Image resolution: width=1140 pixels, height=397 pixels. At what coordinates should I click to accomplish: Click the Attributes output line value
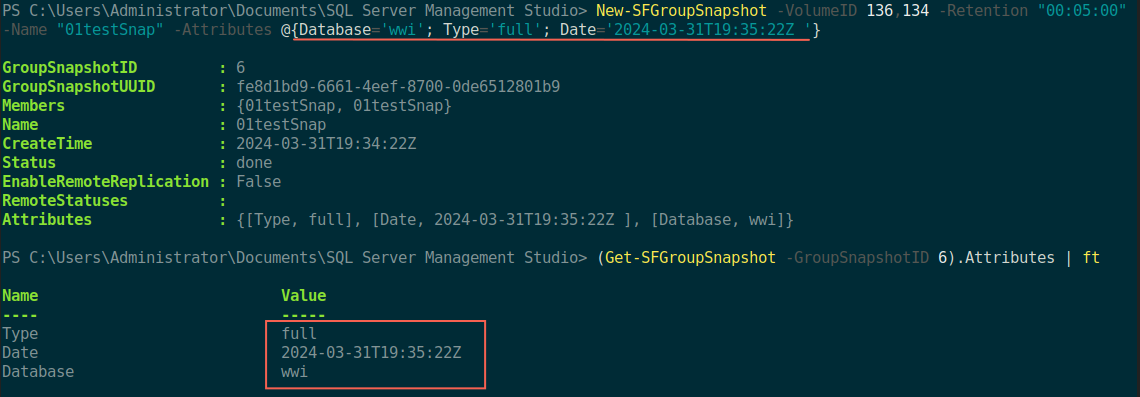coord(515,220)
